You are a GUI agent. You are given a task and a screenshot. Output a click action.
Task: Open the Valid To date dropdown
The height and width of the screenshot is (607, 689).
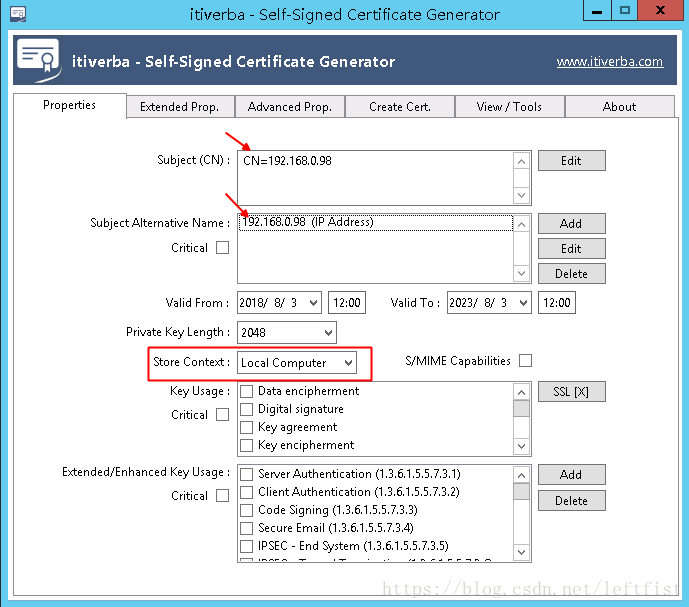[x=523, y=303]
